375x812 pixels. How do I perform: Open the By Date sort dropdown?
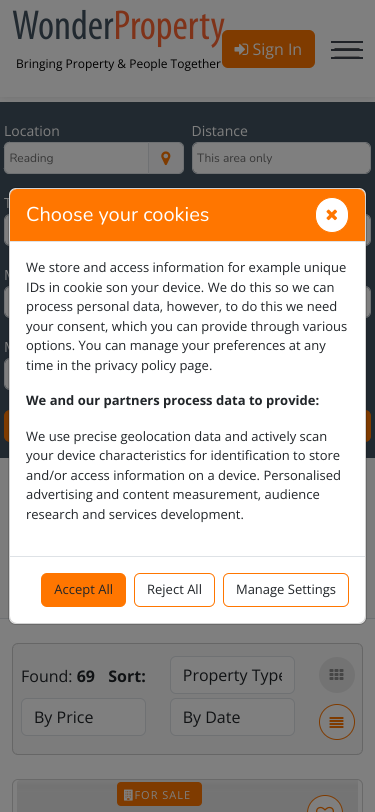click(233, 717)
